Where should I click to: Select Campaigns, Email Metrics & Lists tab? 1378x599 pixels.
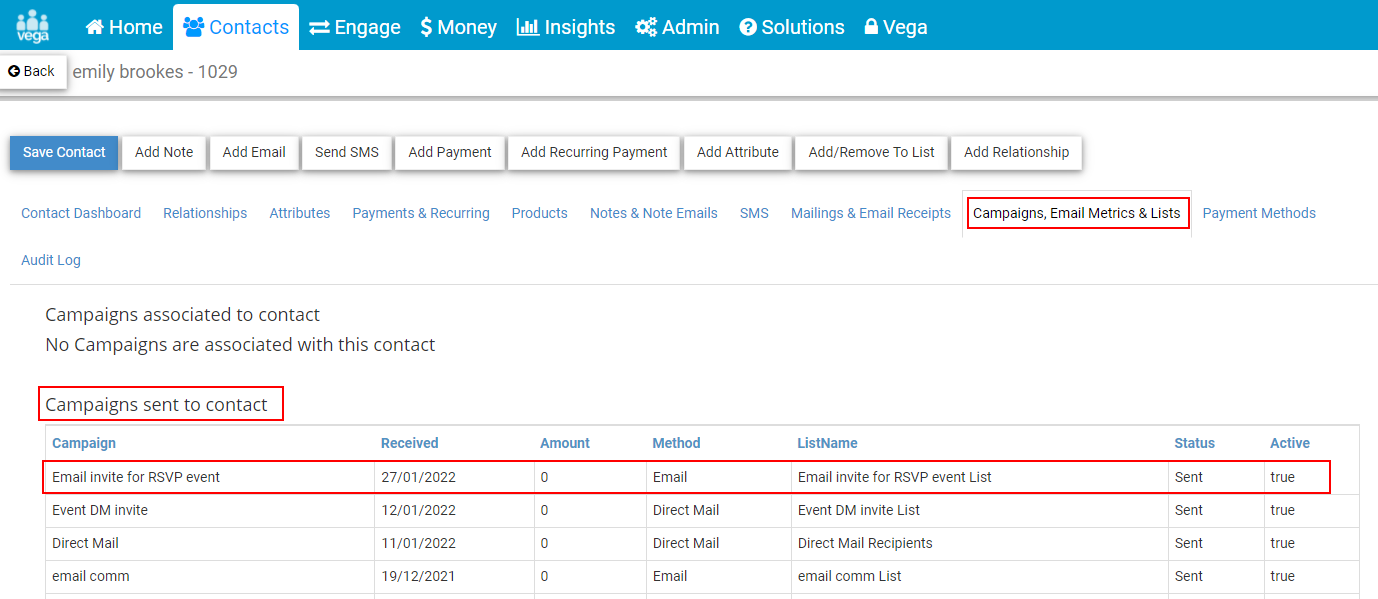(1077, 213)
